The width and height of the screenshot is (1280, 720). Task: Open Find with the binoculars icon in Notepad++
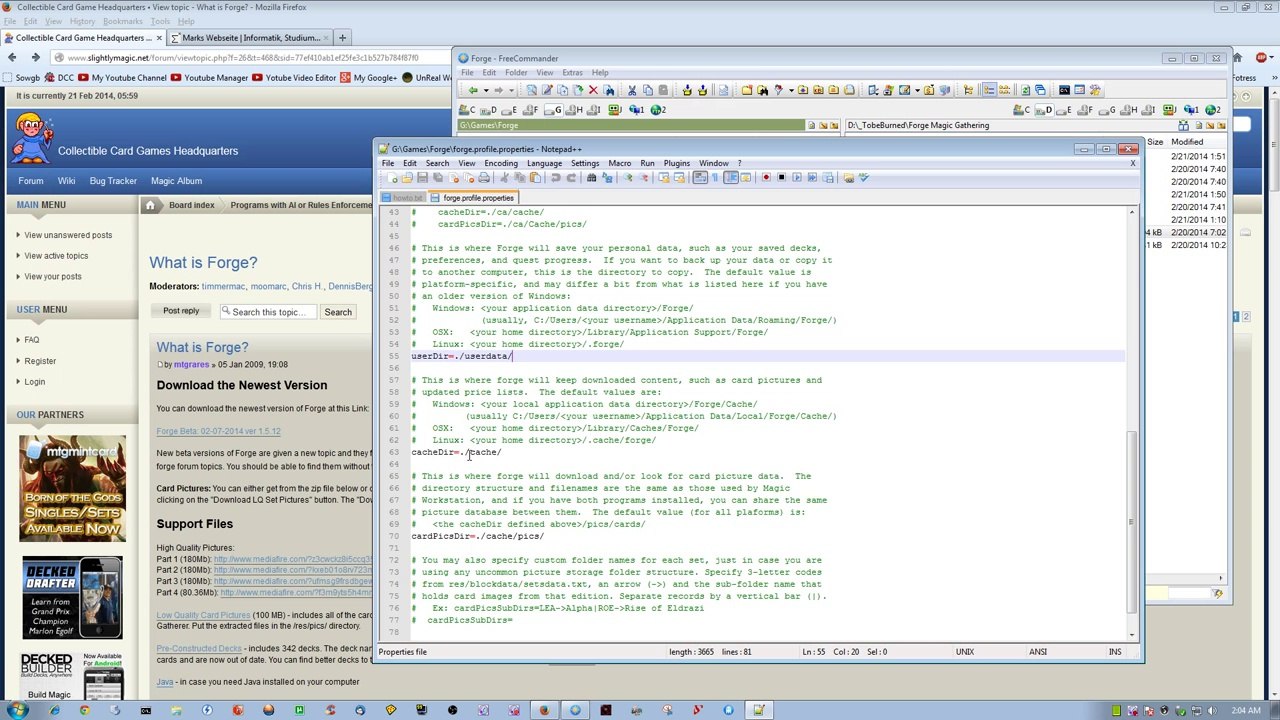click(x=592, y=178)
